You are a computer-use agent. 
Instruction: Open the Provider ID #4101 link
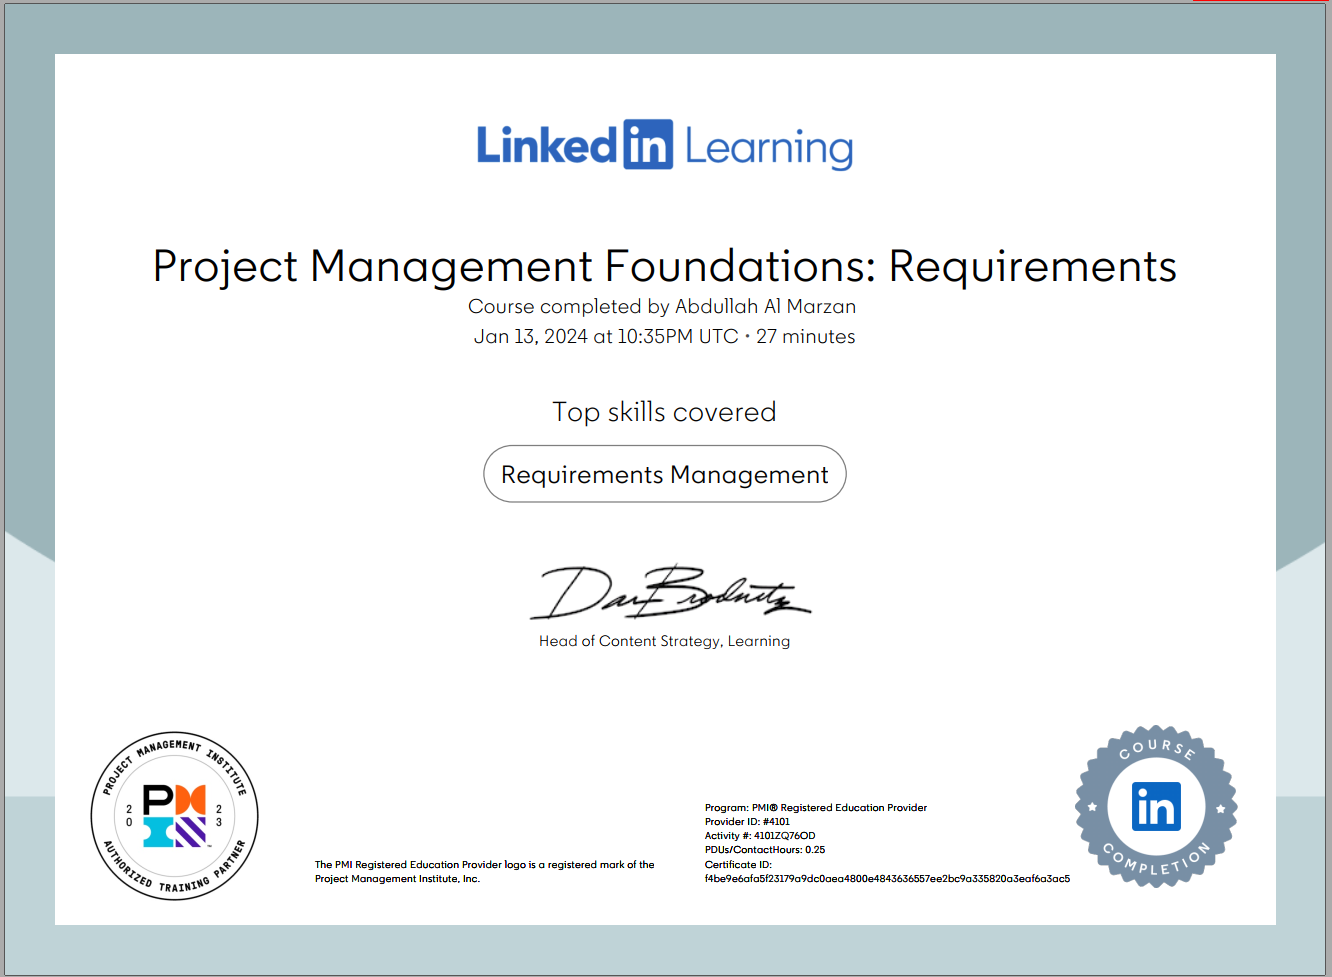pos(747,821)
